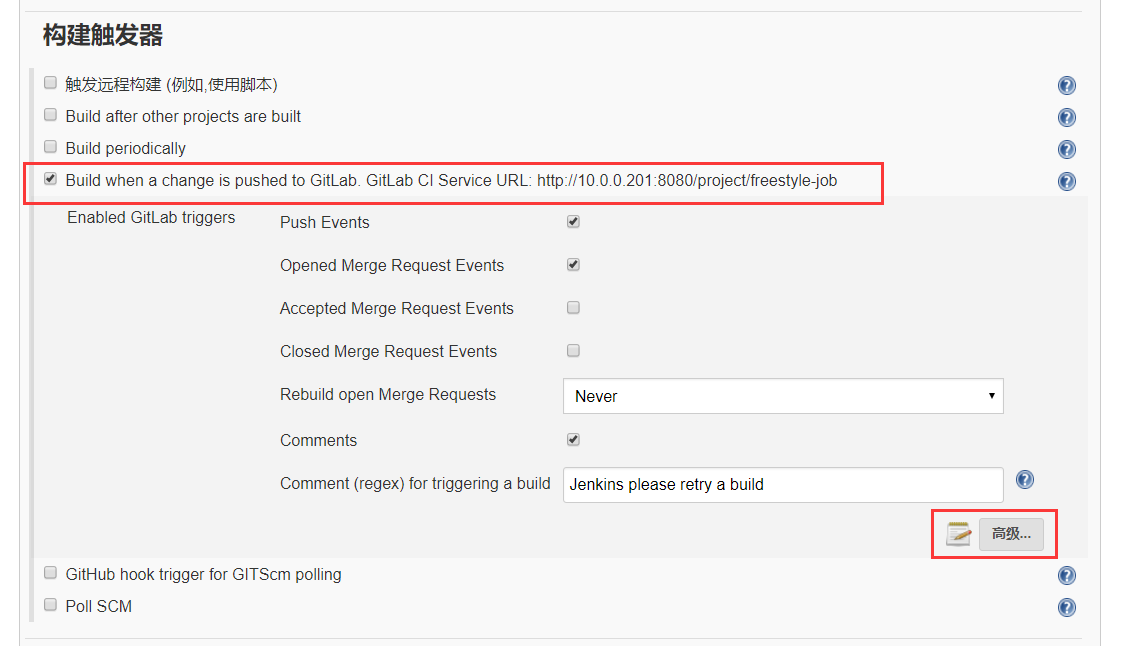Uncheck Opened Merge Request Events
This screenshot has height=646, width=1140.
pos(572,264)
